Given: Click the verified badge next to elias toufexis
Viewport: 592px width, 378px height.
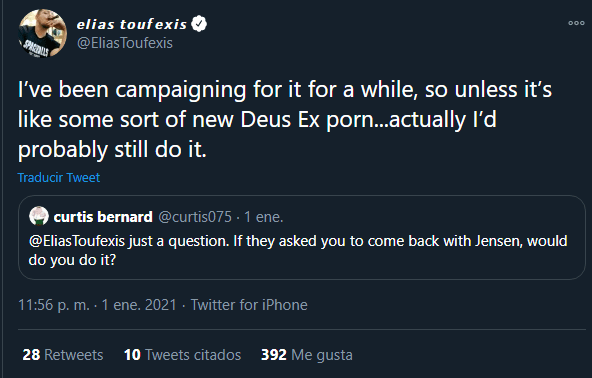Looking at the screenshot, I should (x=199, y=24).
